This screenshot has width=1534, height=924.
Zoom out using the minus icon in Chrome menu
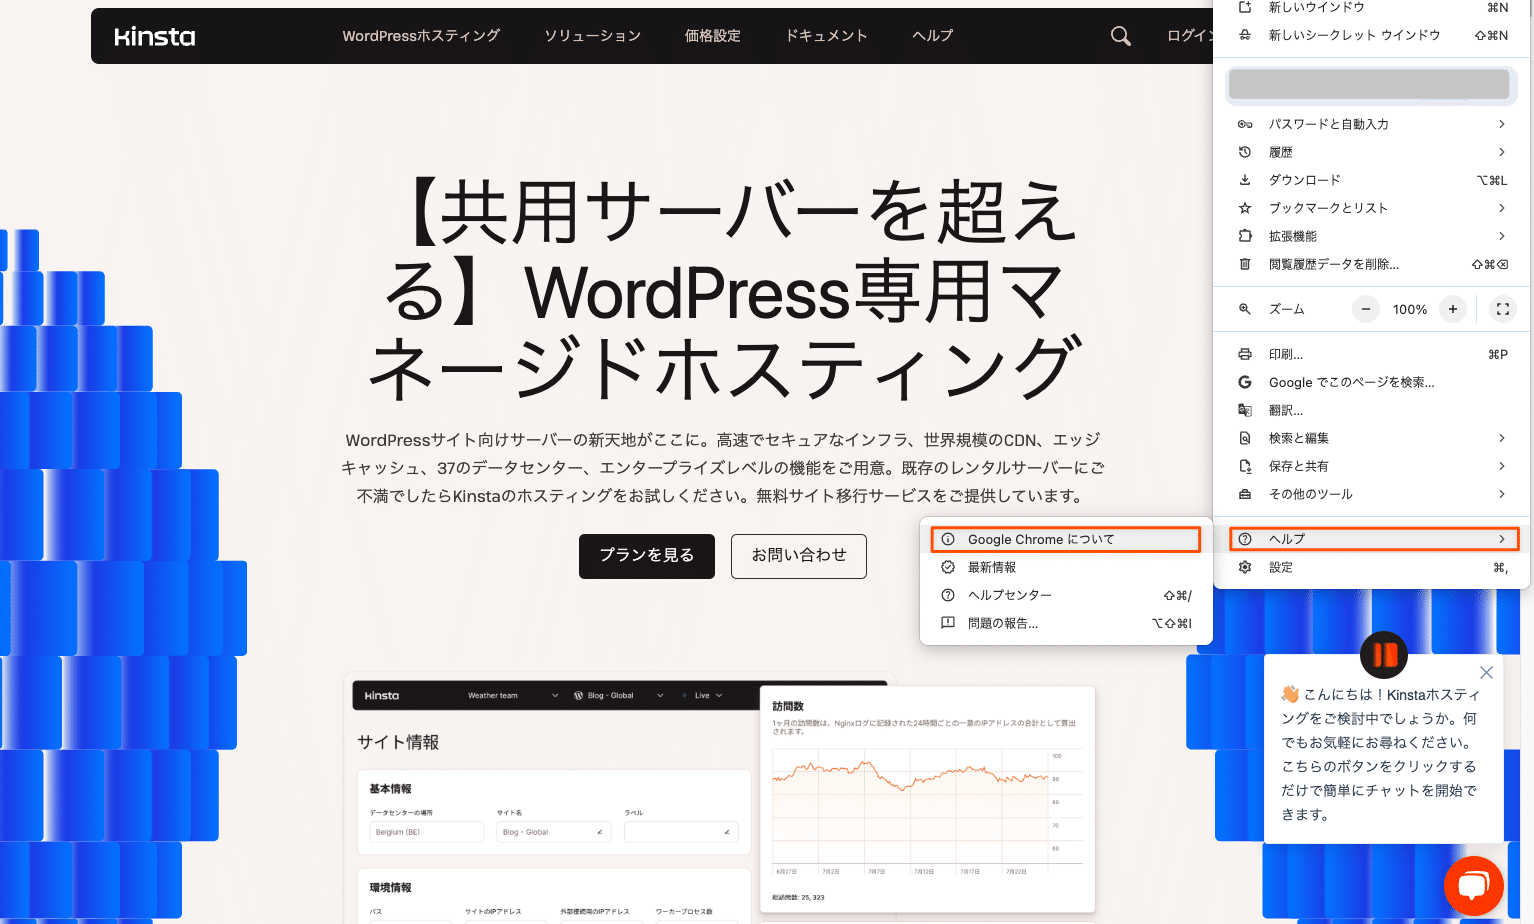click(1365, 309)
